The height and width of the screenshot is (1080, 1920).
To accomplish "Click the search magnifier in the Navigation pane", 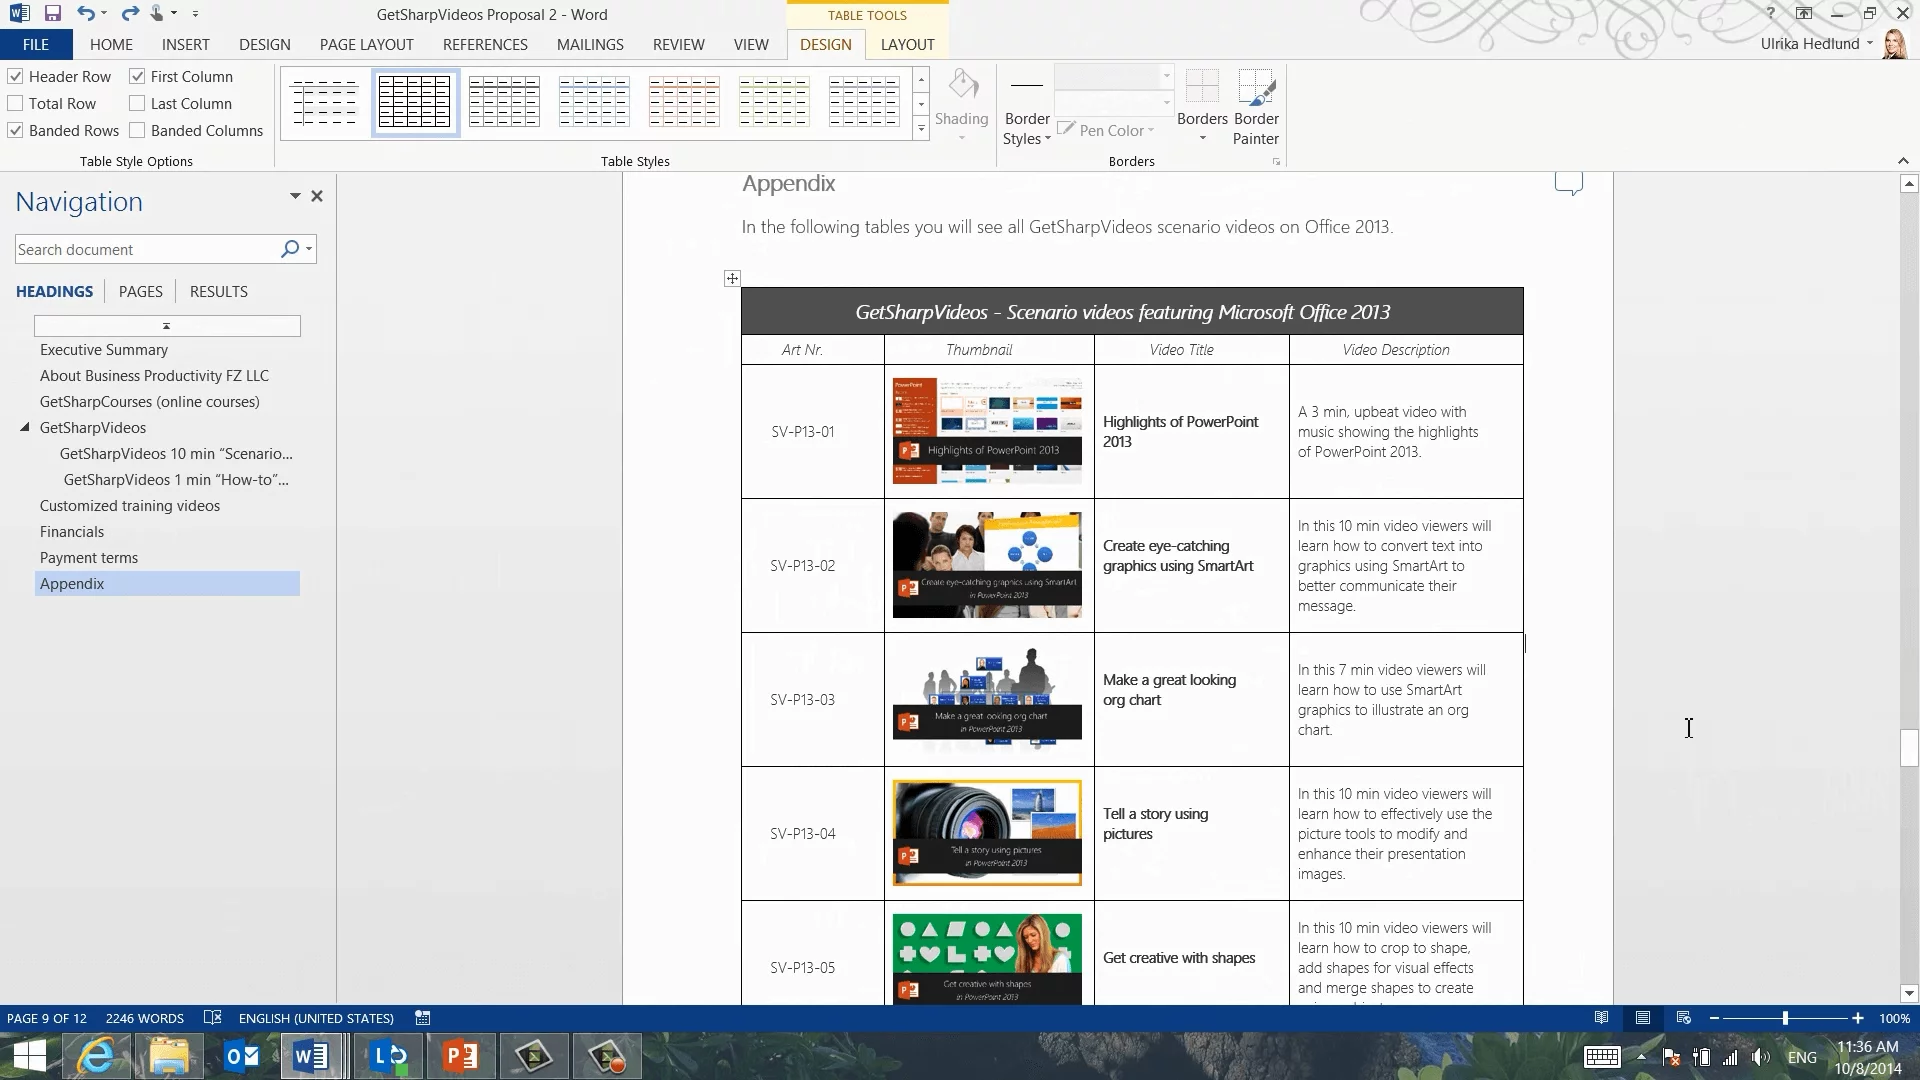I will [289, 249].
